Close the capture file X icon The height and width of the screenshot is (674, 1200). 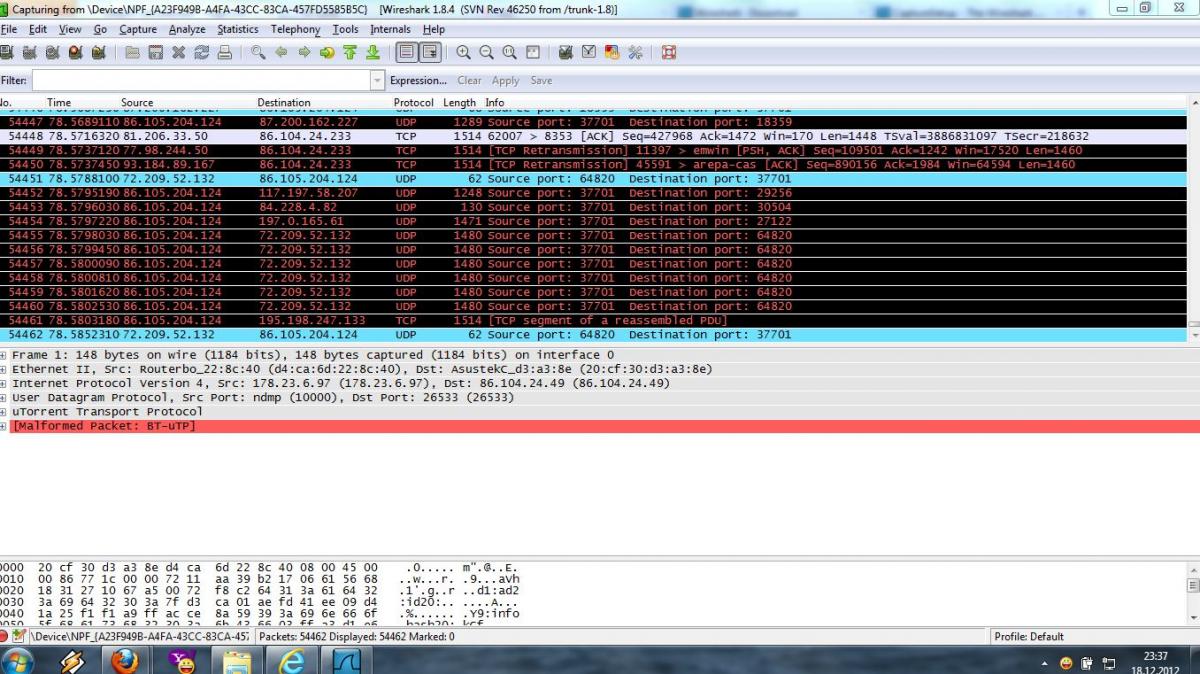pyautogui.click(x=178, y=52)
